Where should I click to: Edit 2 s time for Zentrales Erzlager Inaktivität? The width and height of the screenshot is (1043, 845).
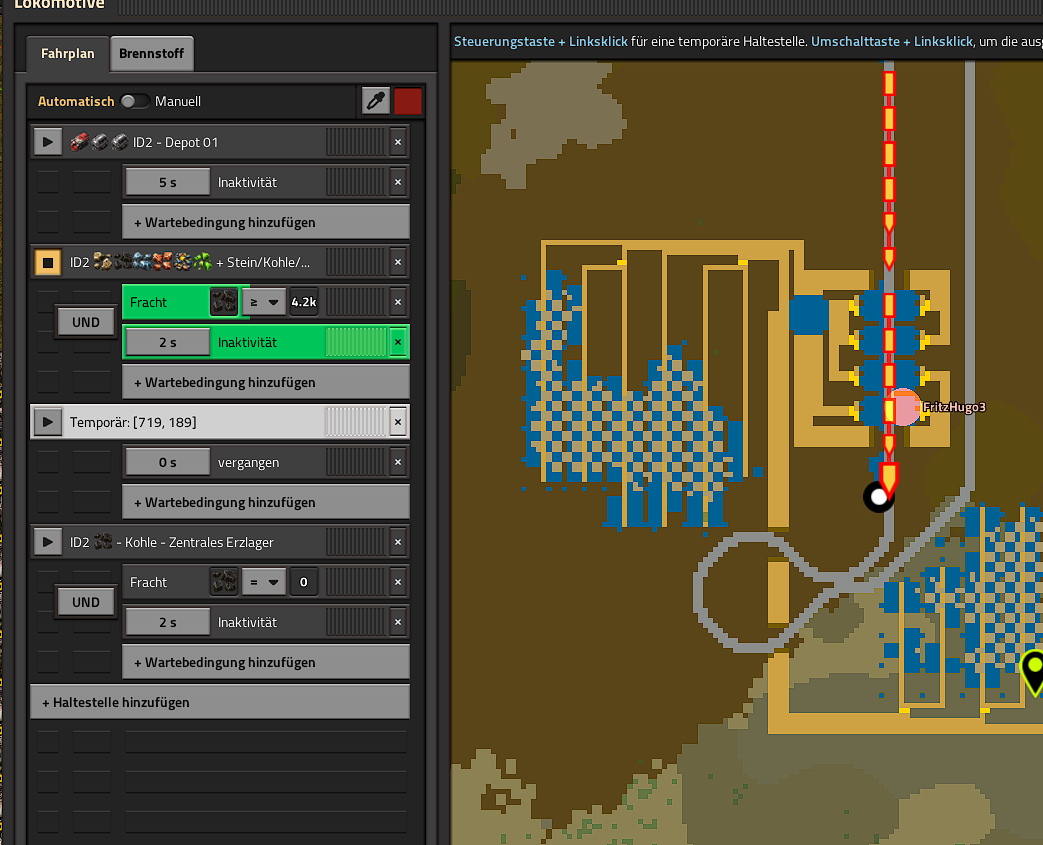pos(168,622)
